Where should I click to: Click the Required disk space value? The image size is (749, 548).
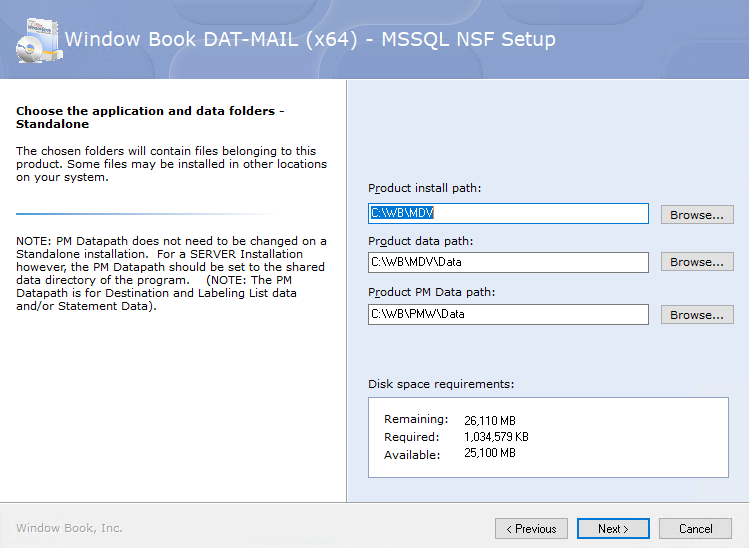[496, 437]
